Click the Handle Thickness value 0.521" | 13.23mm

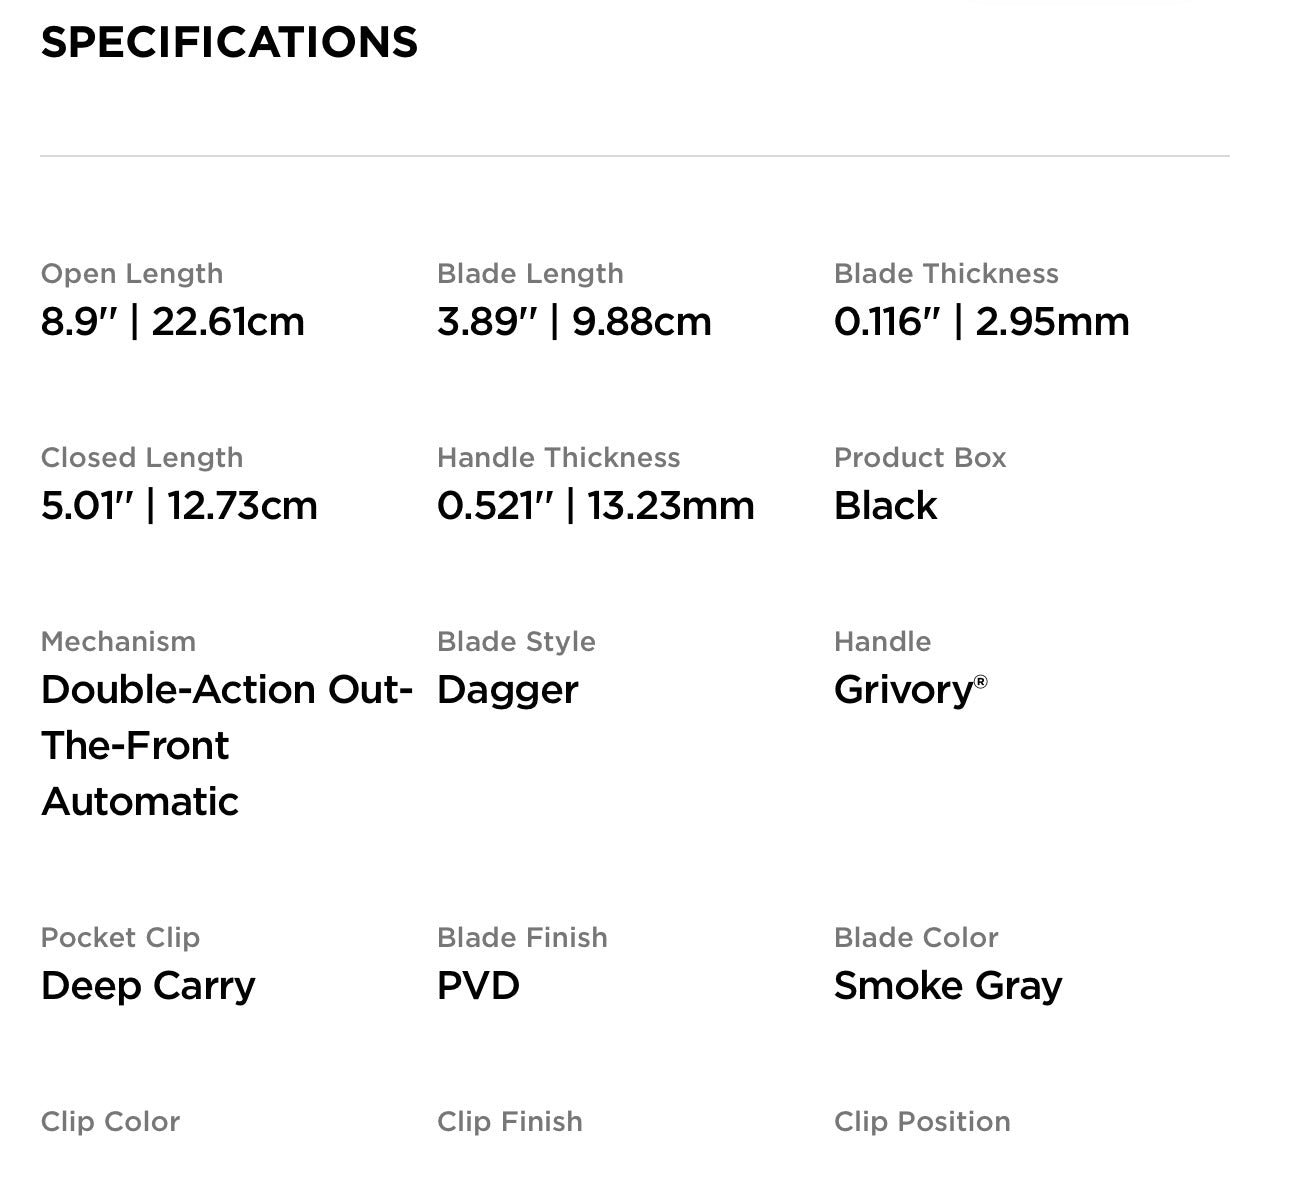(595, 506)
